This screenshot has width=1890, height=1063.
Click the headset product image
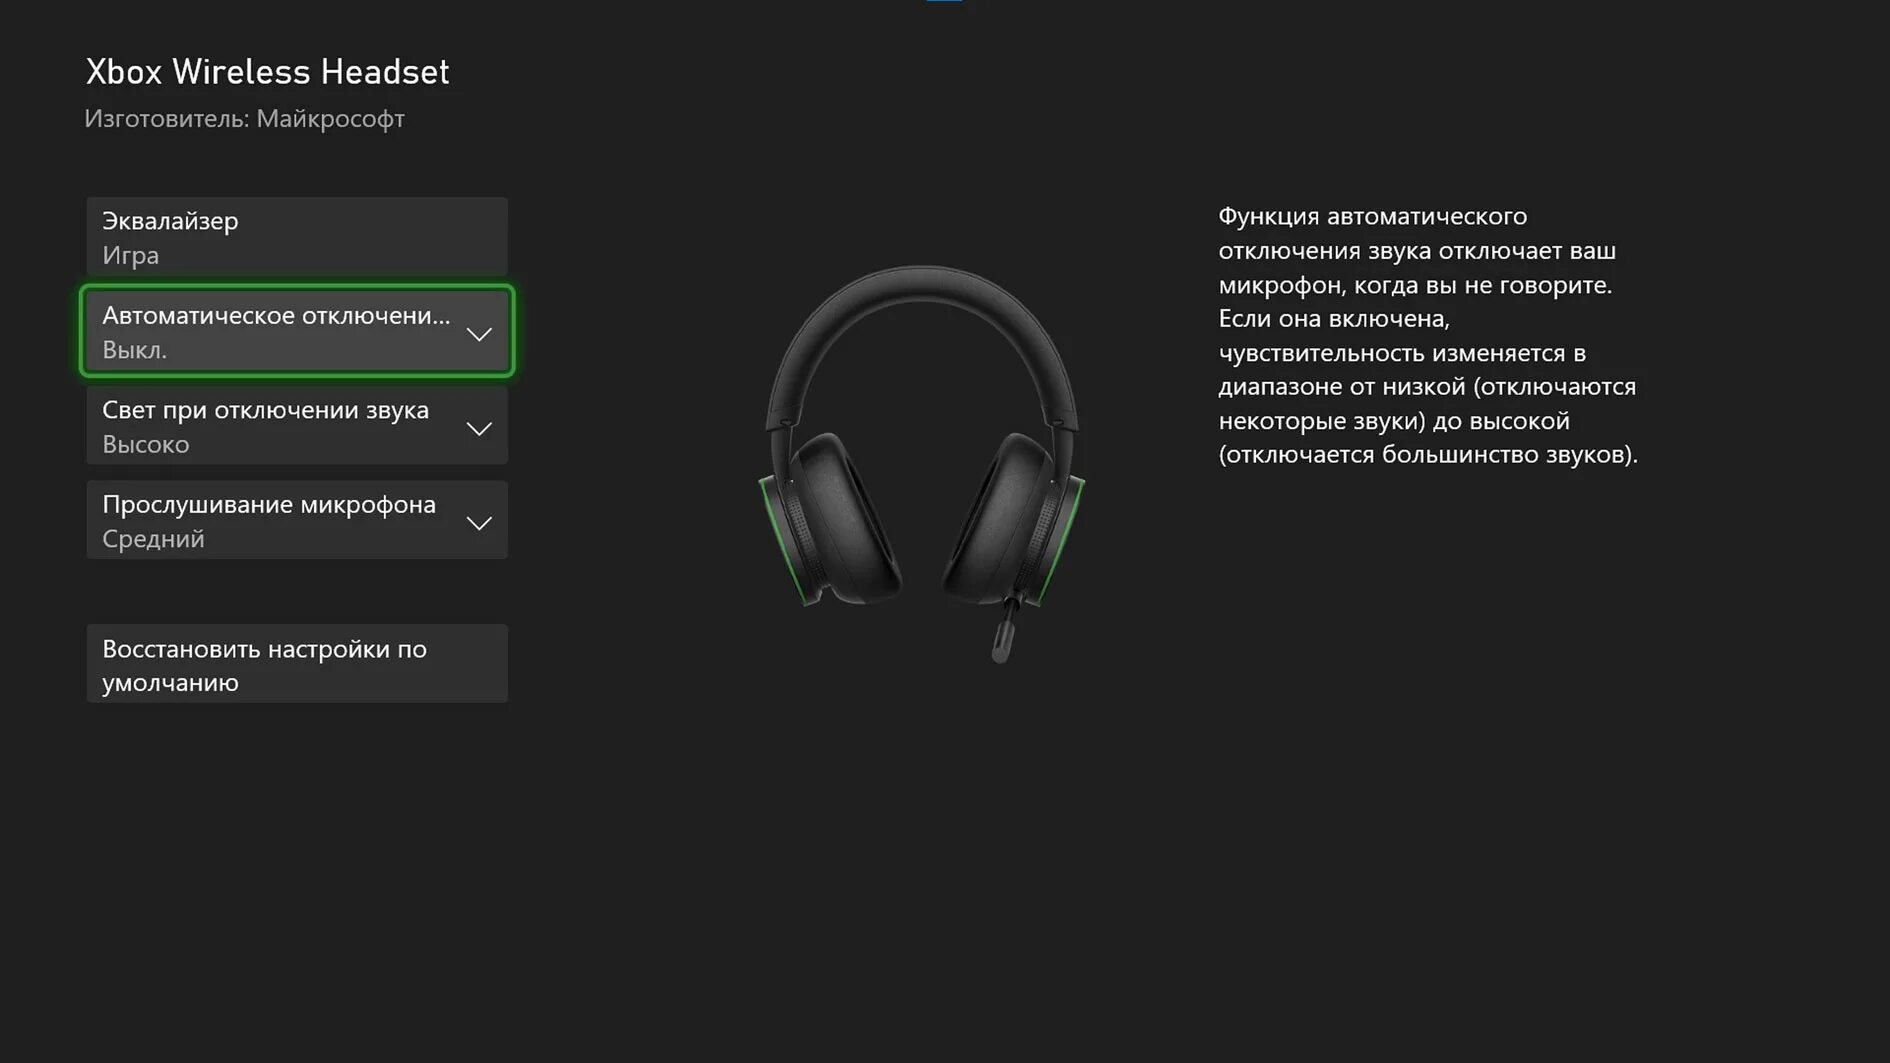pos(921,464)
